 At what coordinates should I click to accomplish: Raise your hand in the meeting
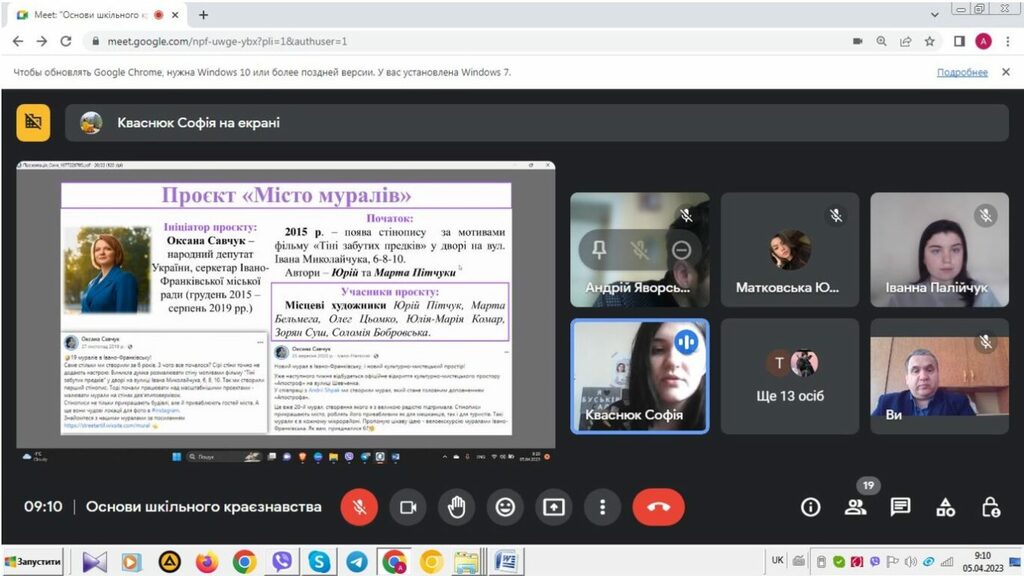coord(457,507)
